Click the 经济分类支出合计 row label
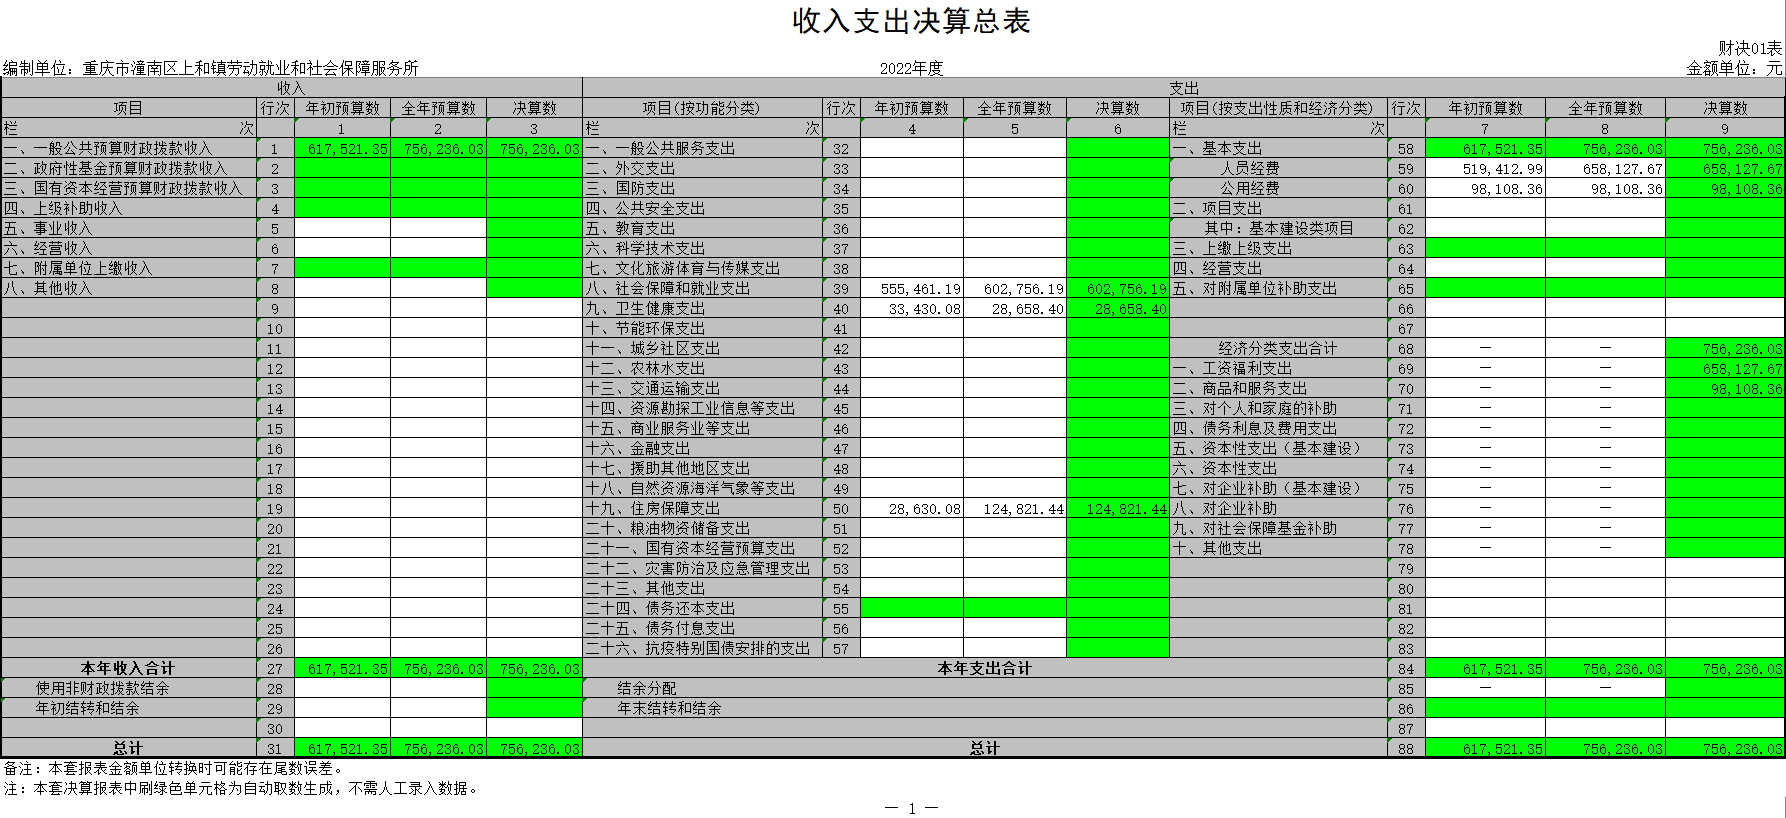 click(1277, 348)
